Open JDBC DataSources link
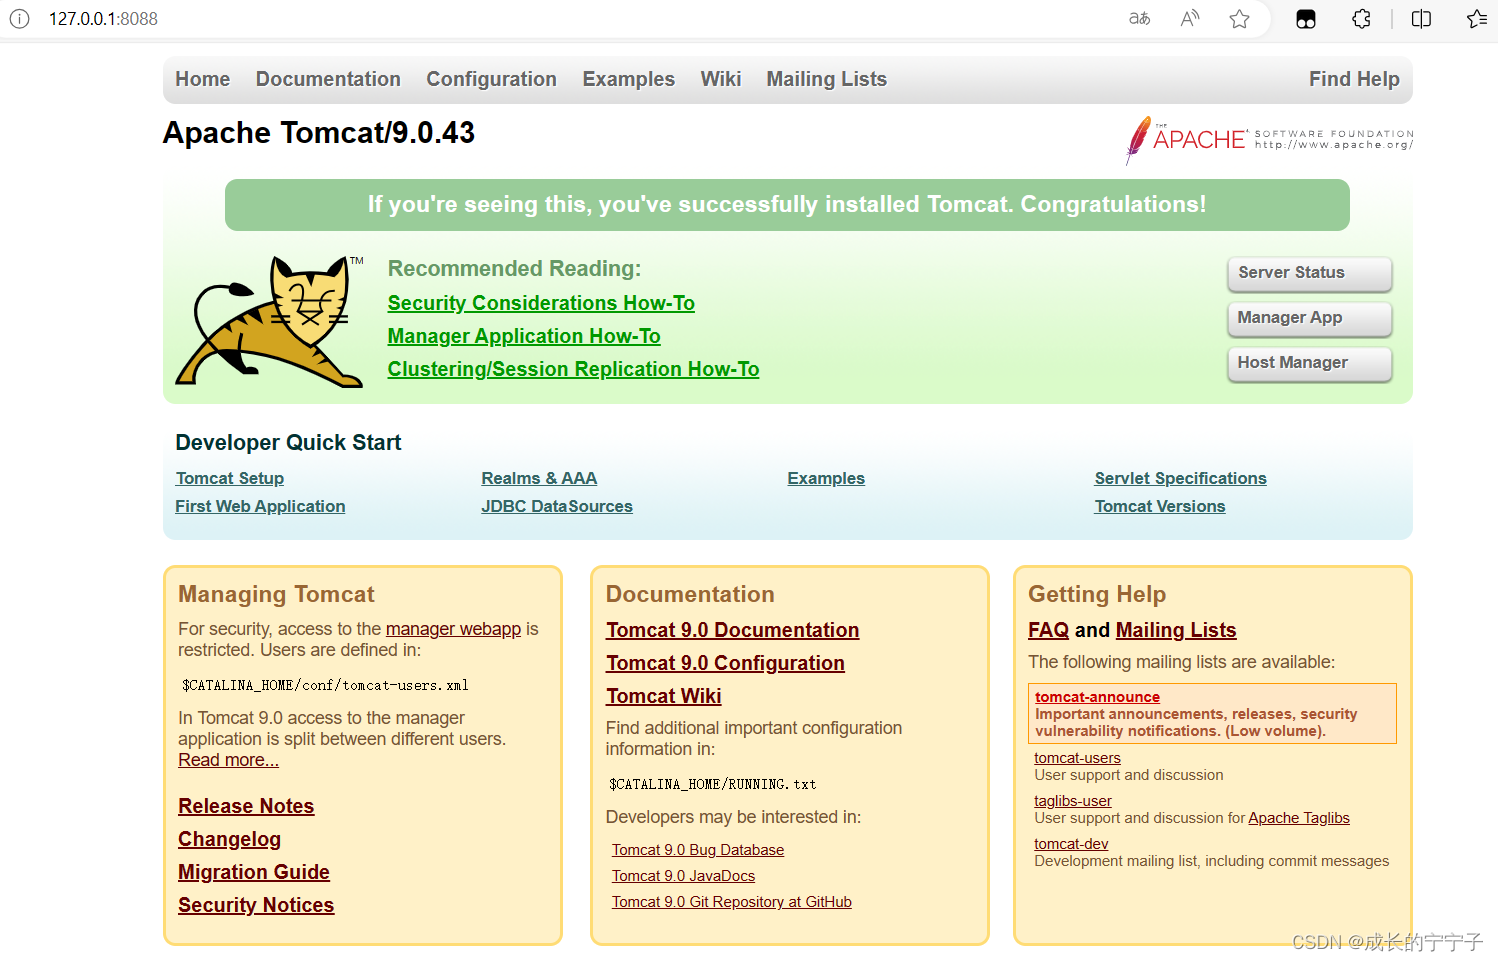 (557, 506)
